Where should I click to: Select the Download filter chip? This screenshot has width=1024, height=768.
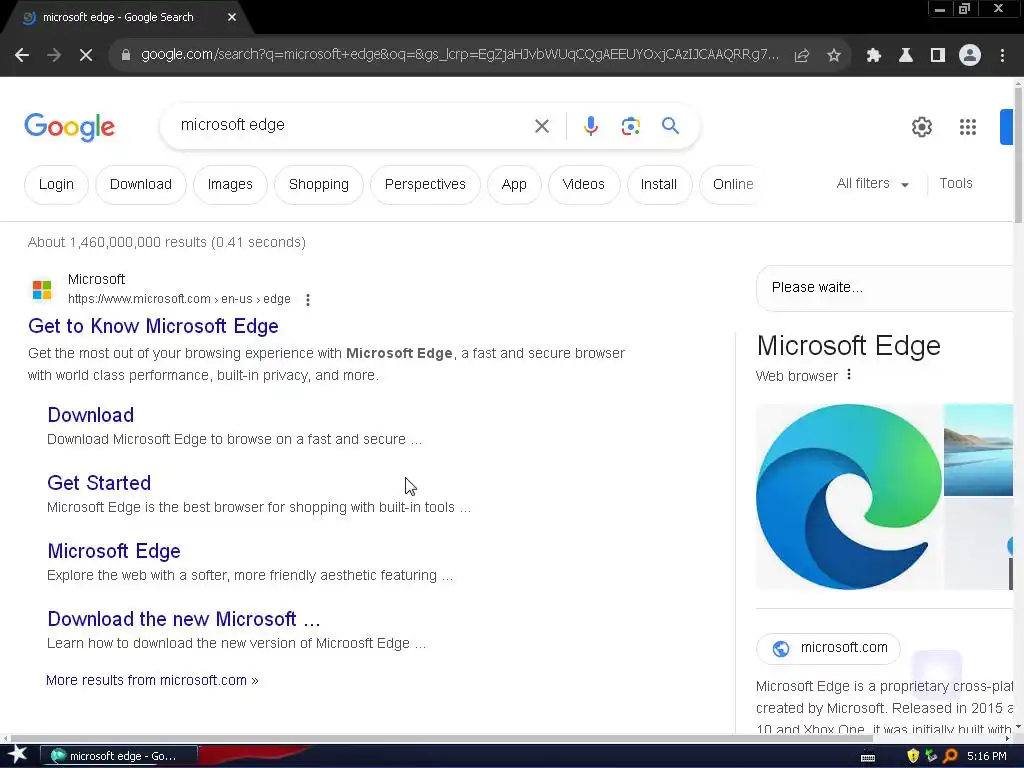pyautogui.click(x=141, y=185)
